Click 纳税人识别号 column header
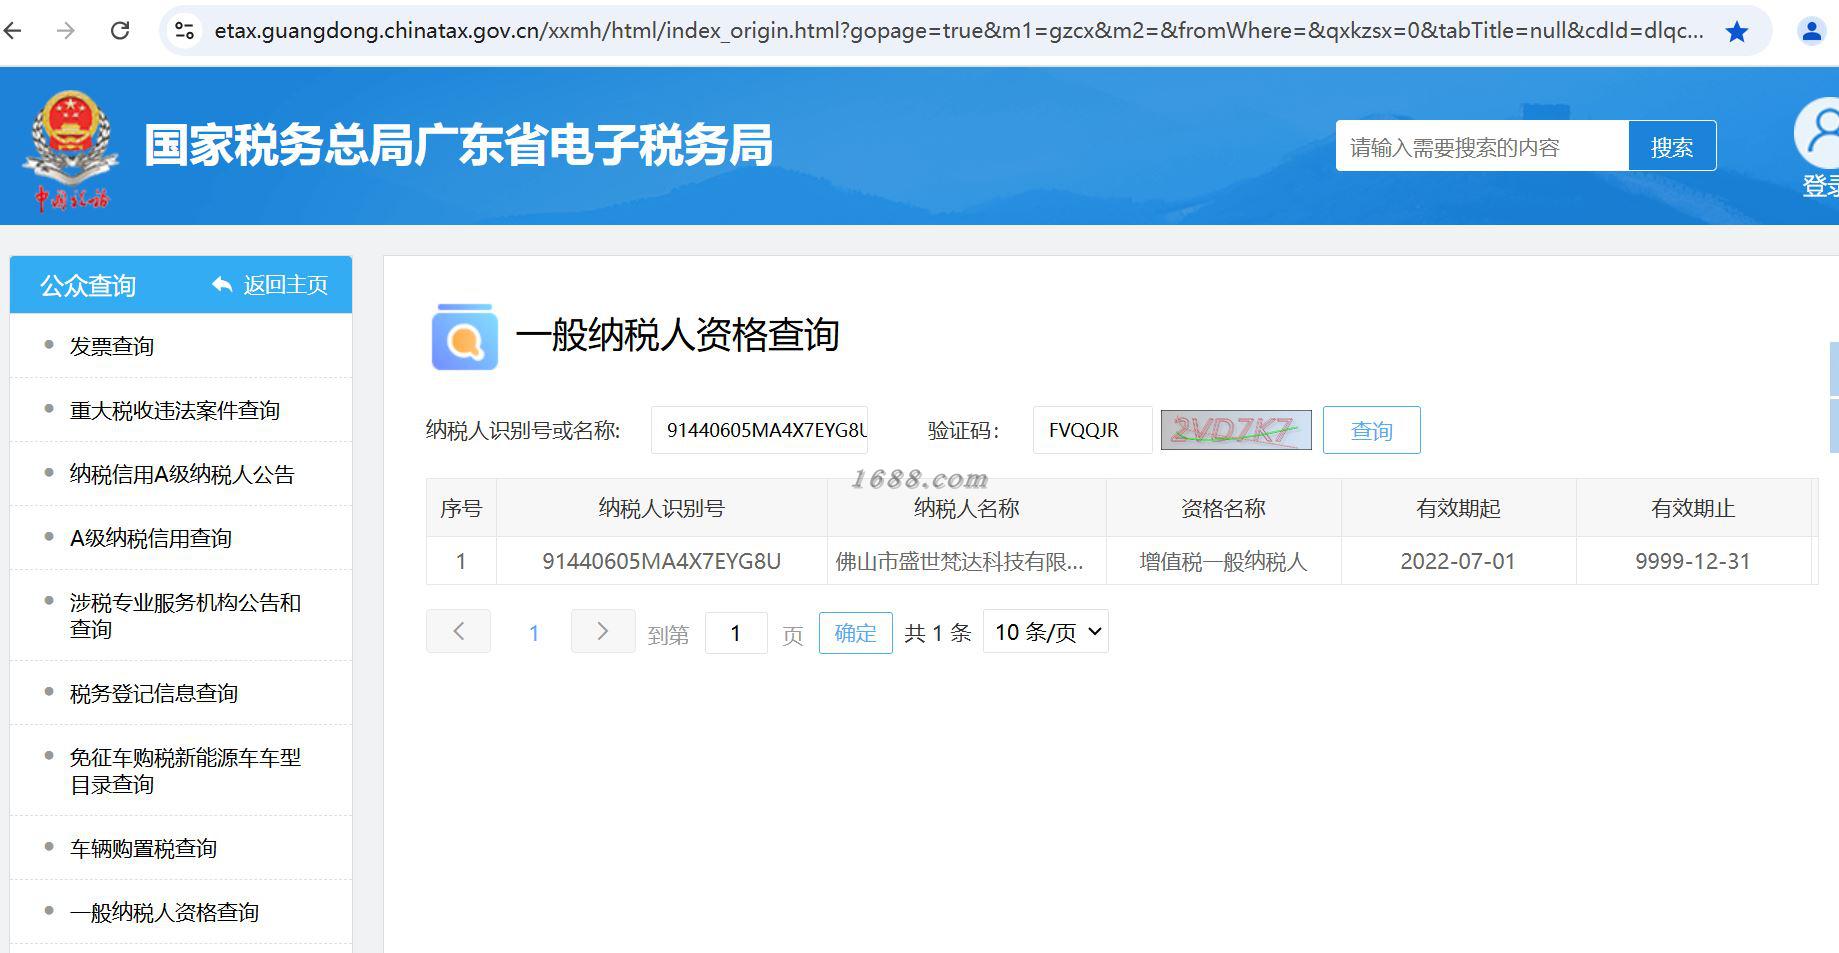Screen dimensions: 1839x953 click(x=661, y=508)
